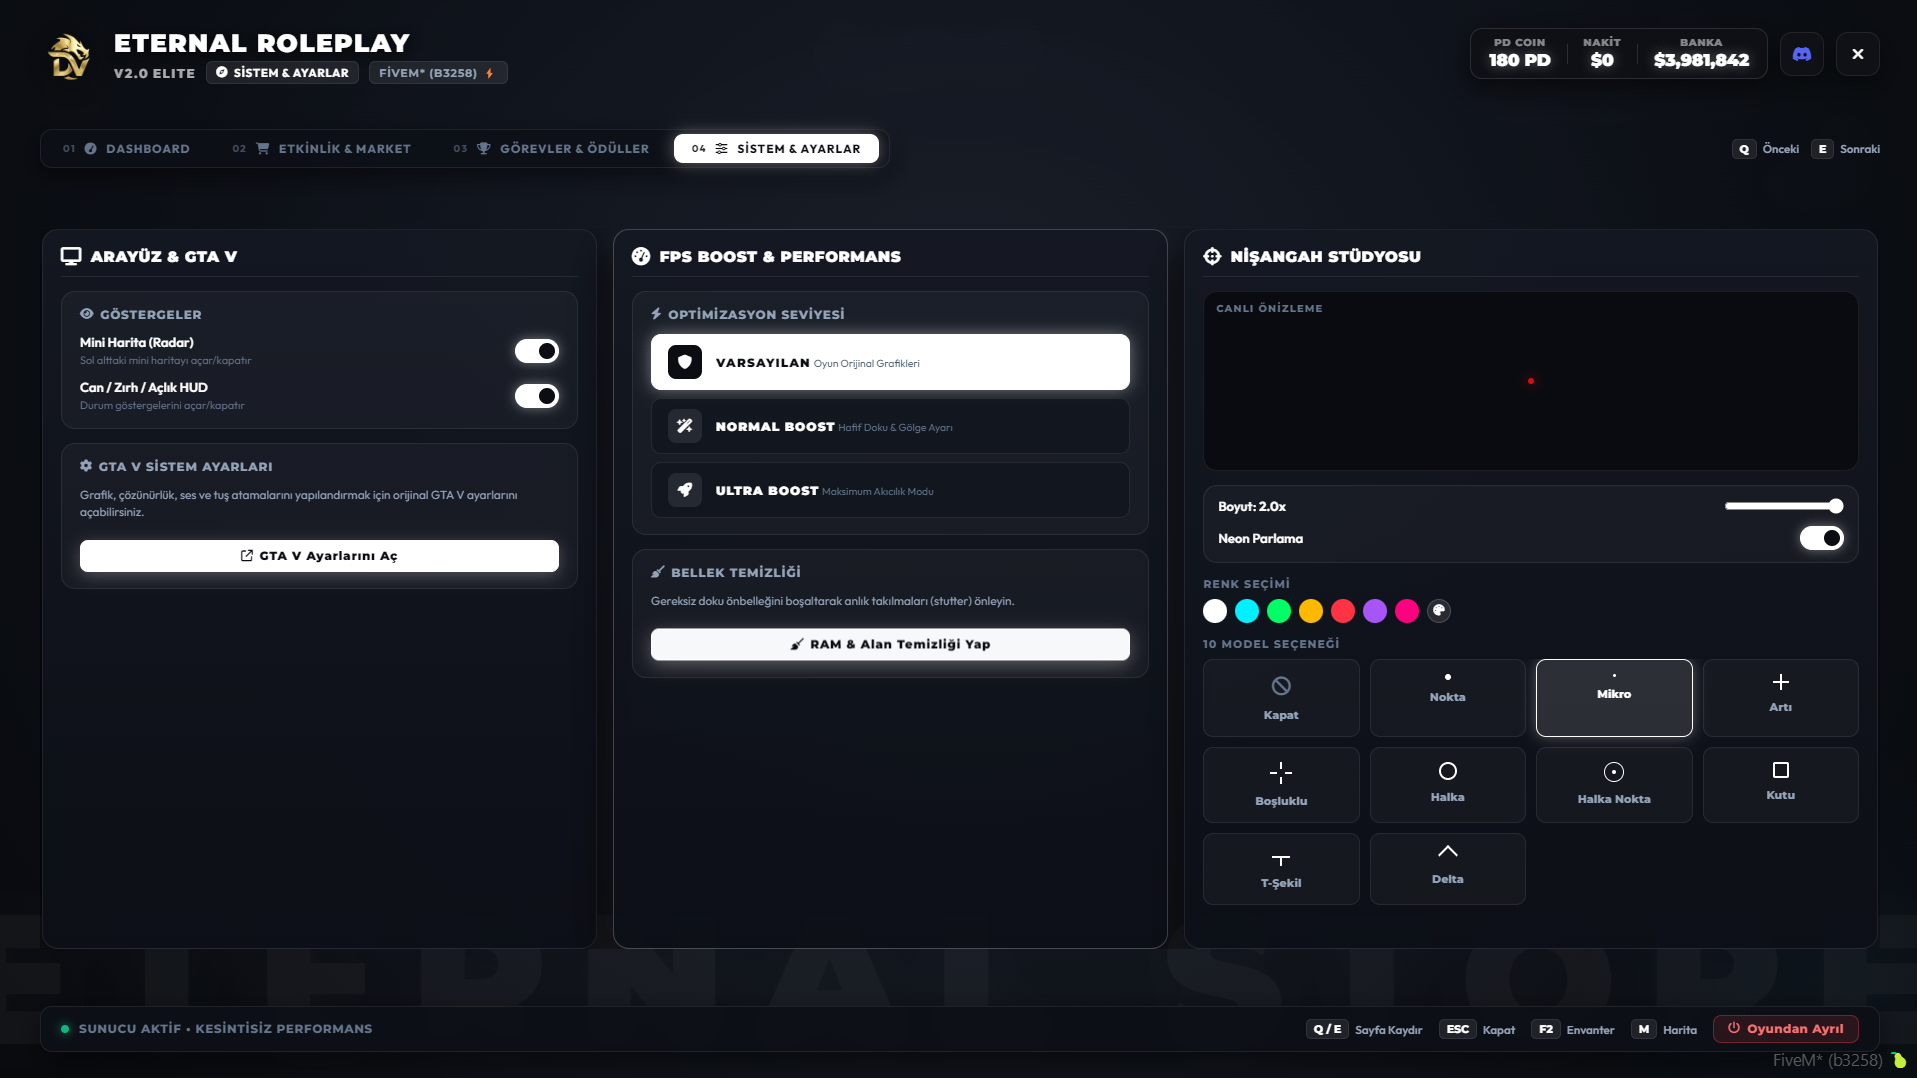Click the Eternal Roleplay lion logo
The image size is (1917, 1078).
pos(69,56)
